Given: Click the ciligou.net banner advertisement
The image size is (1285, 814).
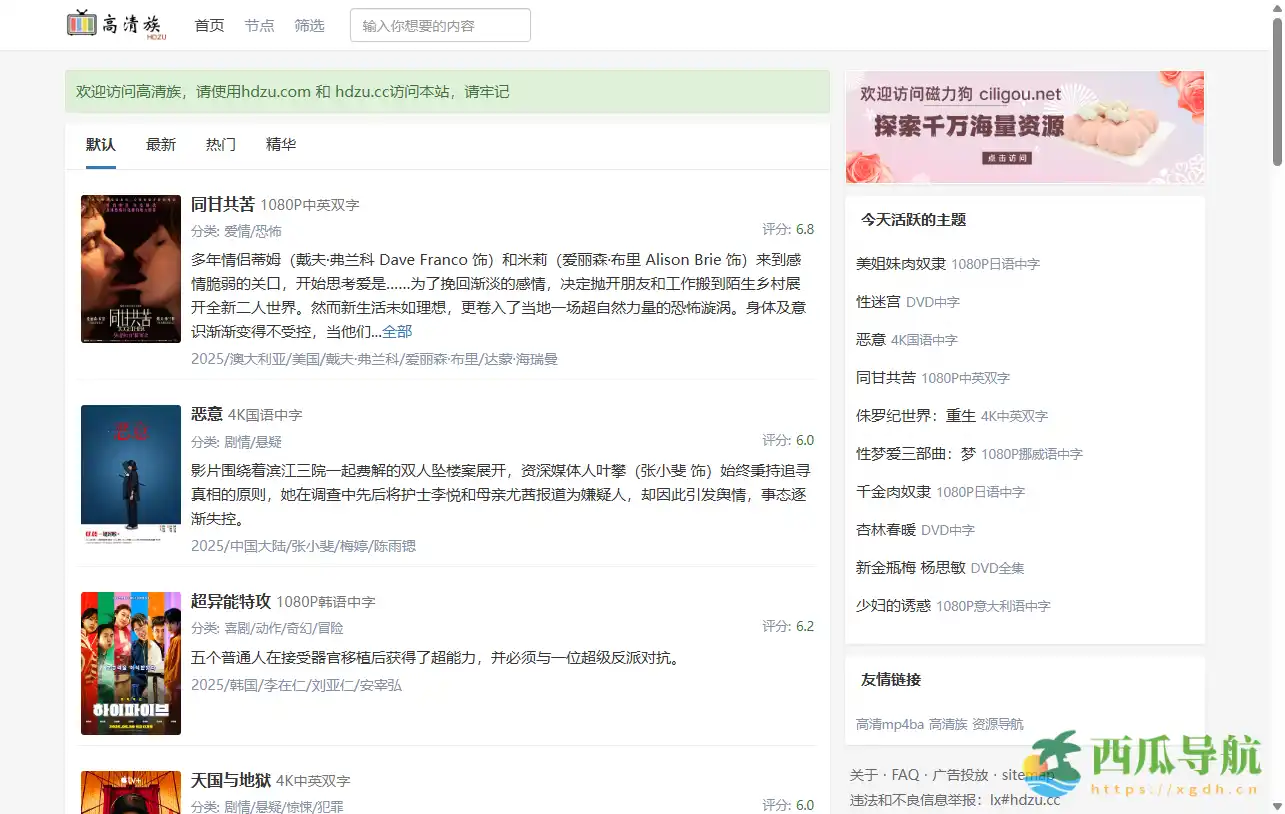Looking at the screenshot, I should [1024, 127].
